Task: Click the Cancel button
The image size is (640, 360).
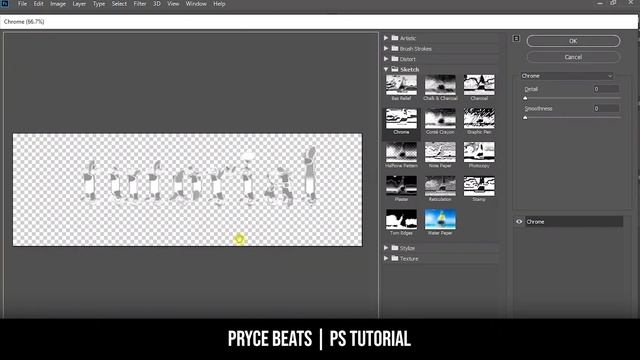Action: (573, 57)
